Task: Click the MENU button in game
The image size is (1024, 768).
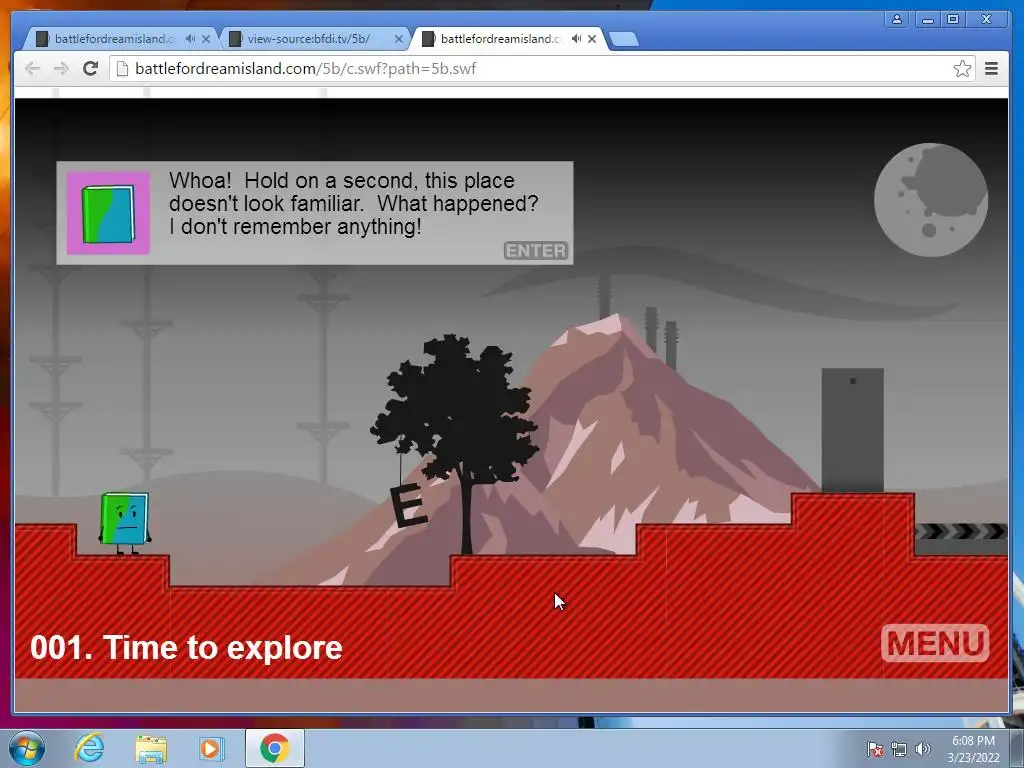Action: (935, 643)
